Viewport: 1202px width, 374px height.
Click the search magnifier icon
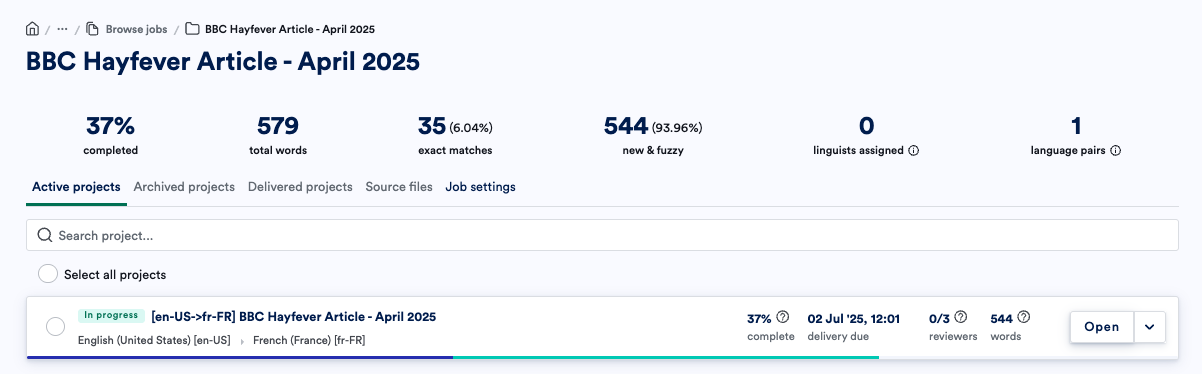tap(44, 236)
